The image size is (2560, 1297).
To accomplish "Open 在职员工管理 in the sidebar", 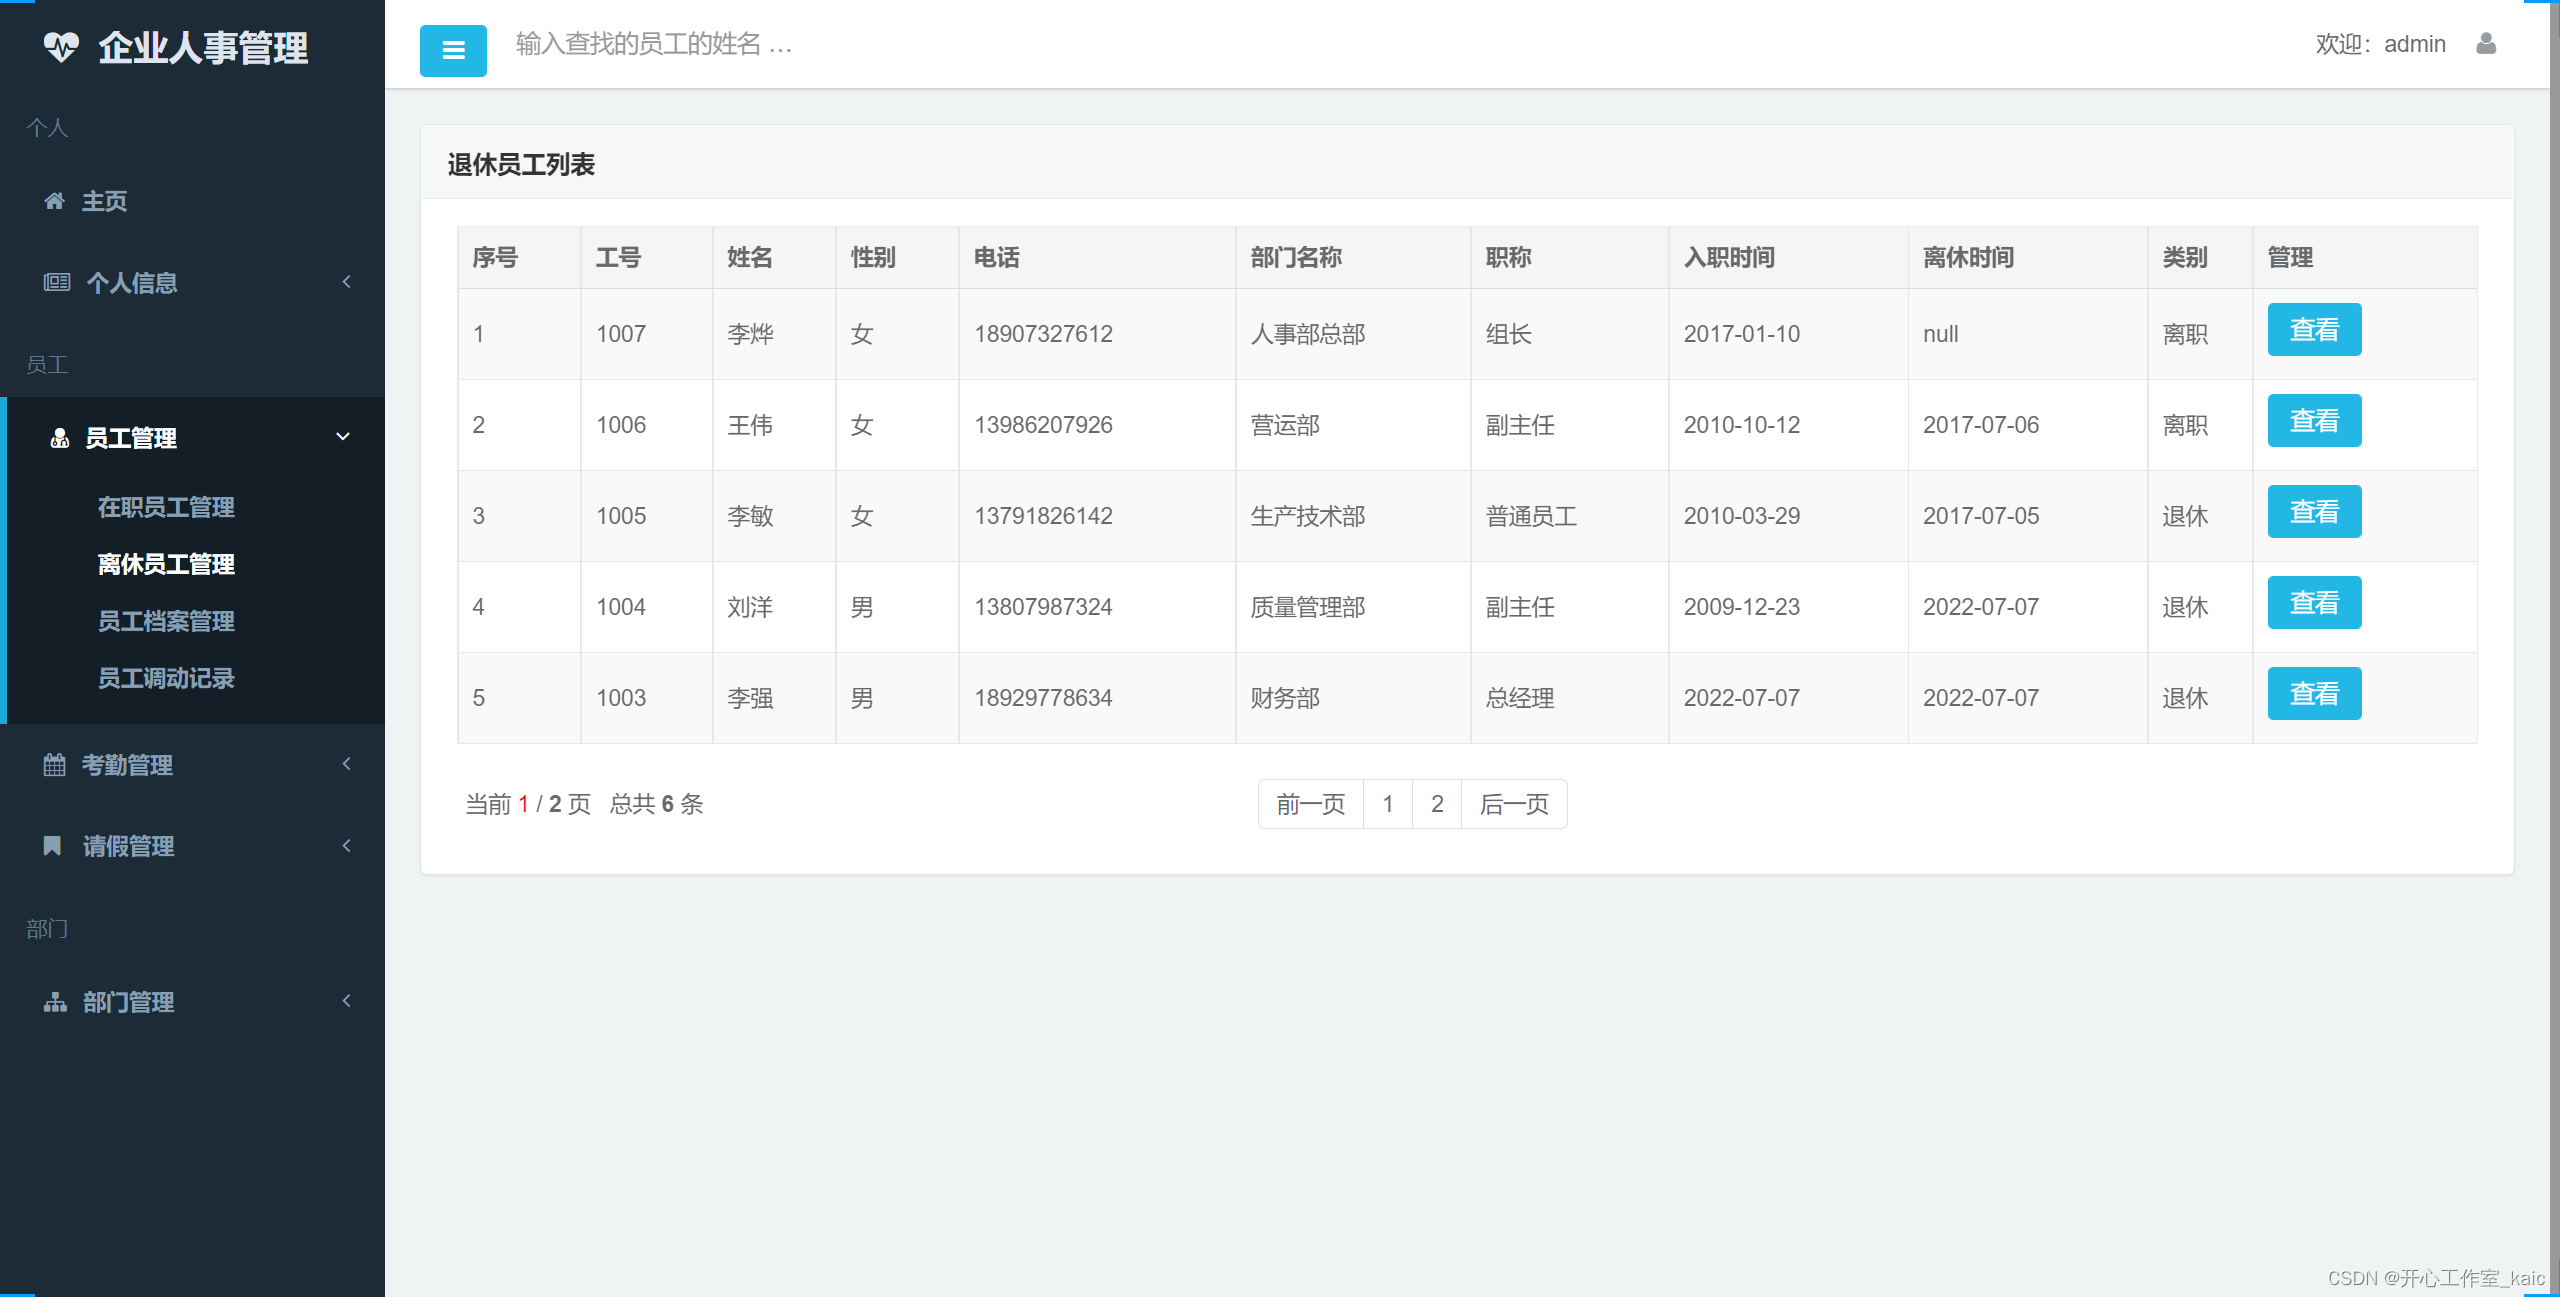I will coord(165,507).
